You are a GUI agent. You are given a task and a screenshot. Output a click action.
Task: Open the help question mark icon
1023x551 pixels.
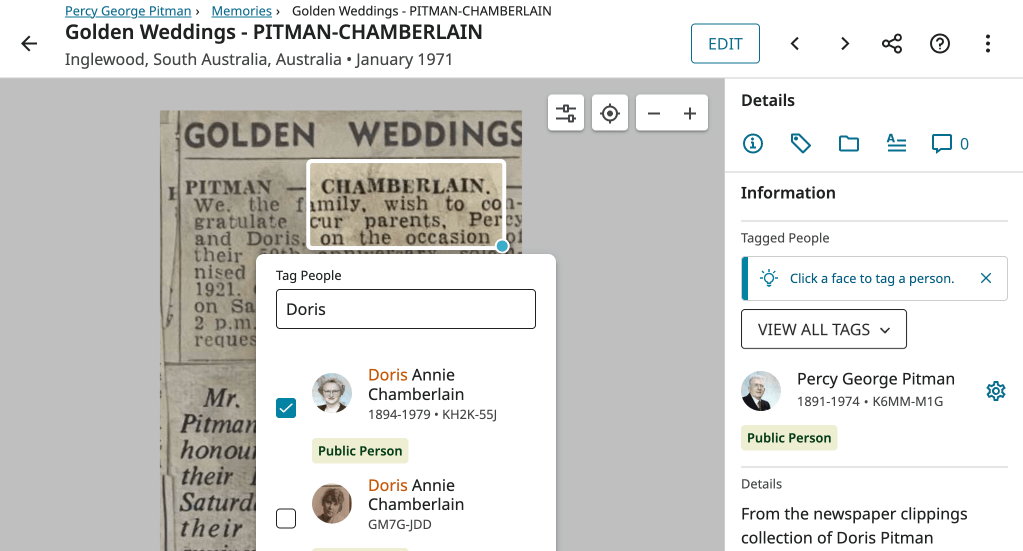[x=940, y=44]
